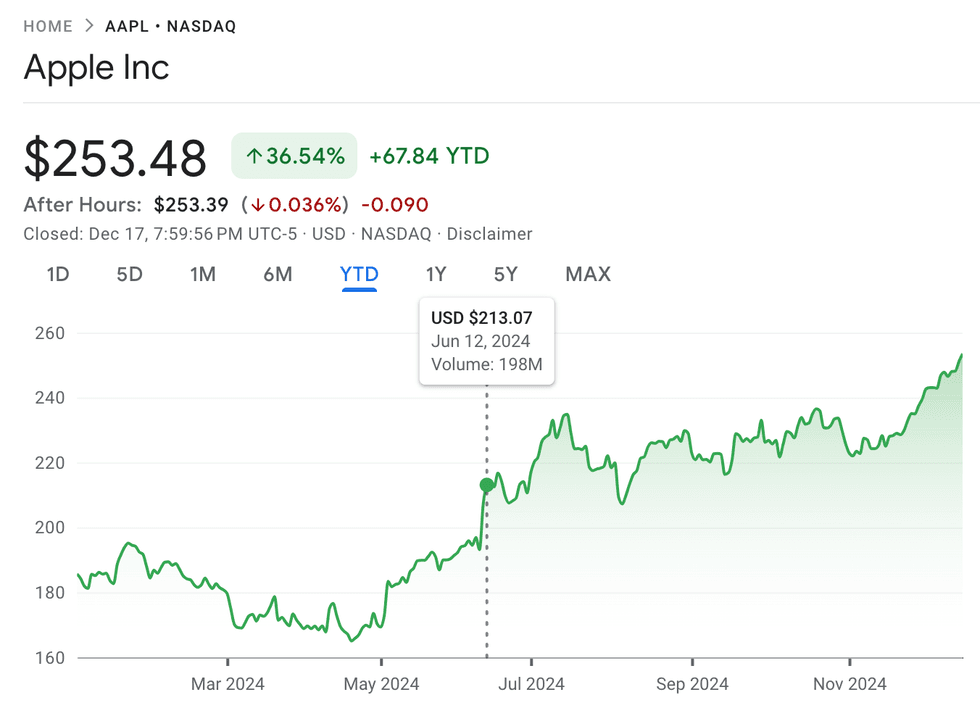This screenshot has width=980, height=710.
Task: Select the 1D time range tab
Action: coord(58,274)
